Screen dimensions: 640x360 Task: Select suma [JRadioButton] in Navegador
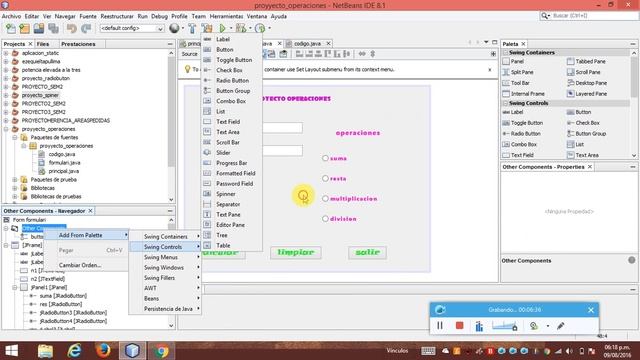point(63,296)
